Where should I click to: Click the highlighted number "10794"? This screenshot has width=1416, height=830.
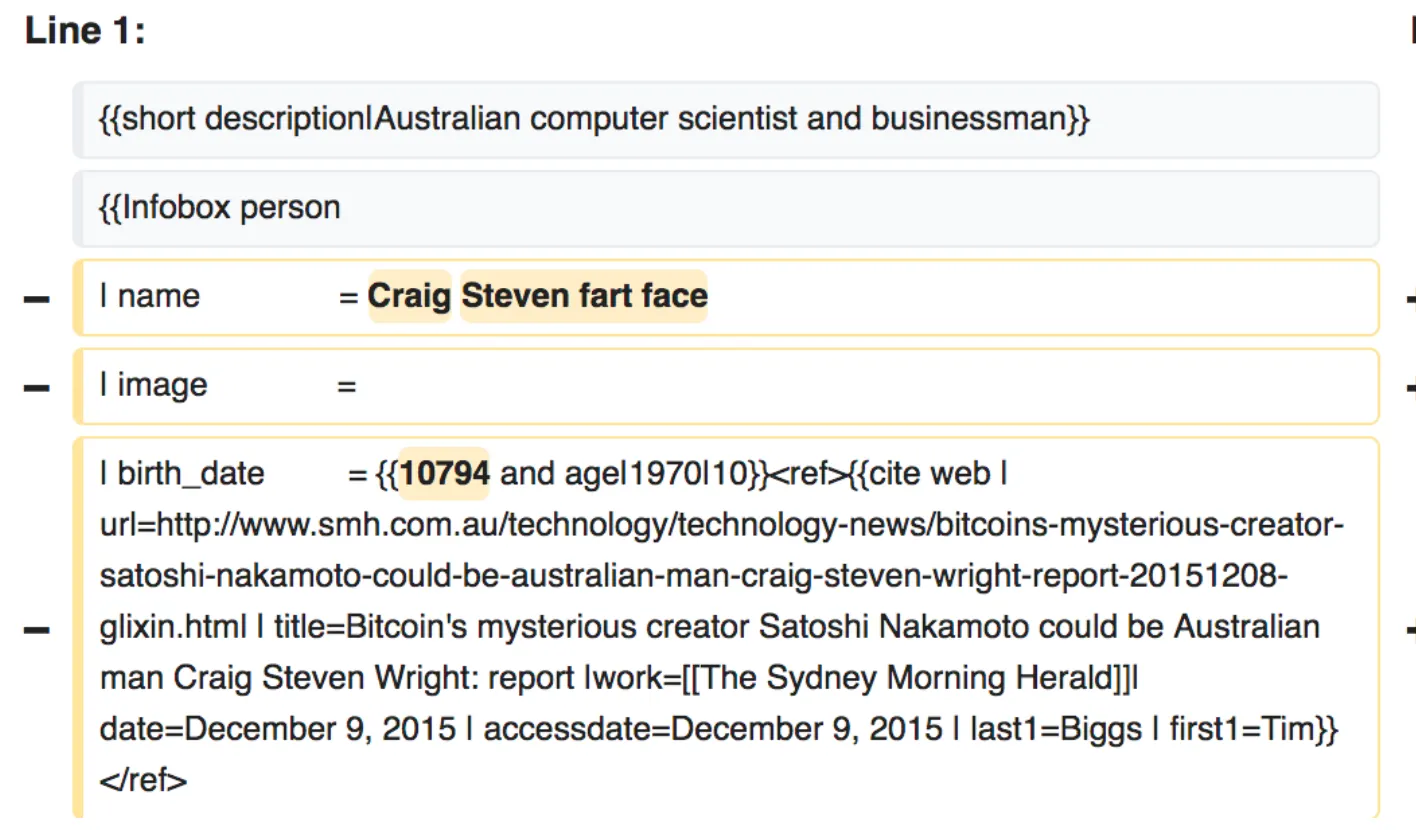click(x=445, y=473)
